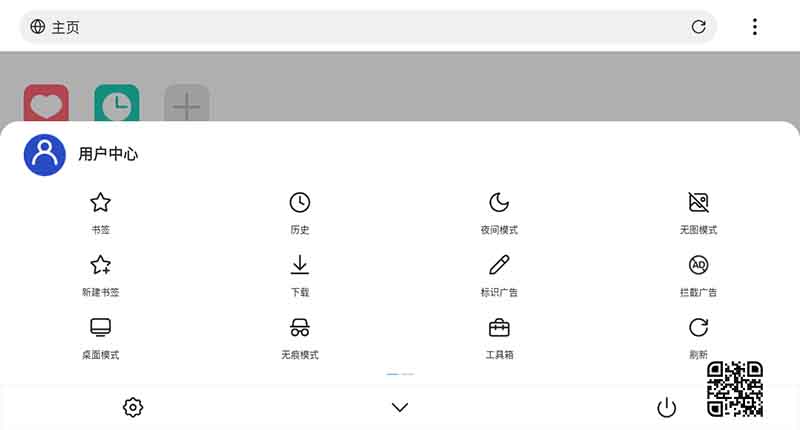
Task: Open settings gear at bottom bar
Action: pyautogui.click(x=133, y=407)
